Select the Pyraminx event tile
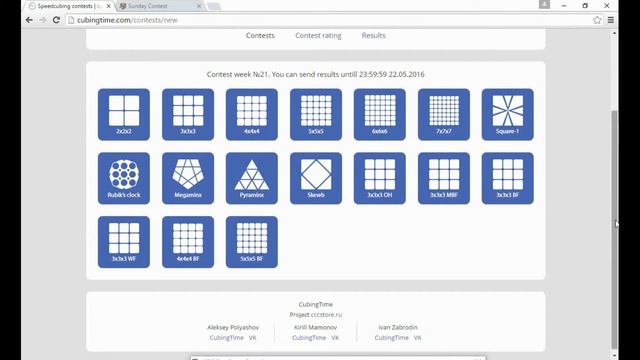 pyautogui.click(x=252, y=178)
